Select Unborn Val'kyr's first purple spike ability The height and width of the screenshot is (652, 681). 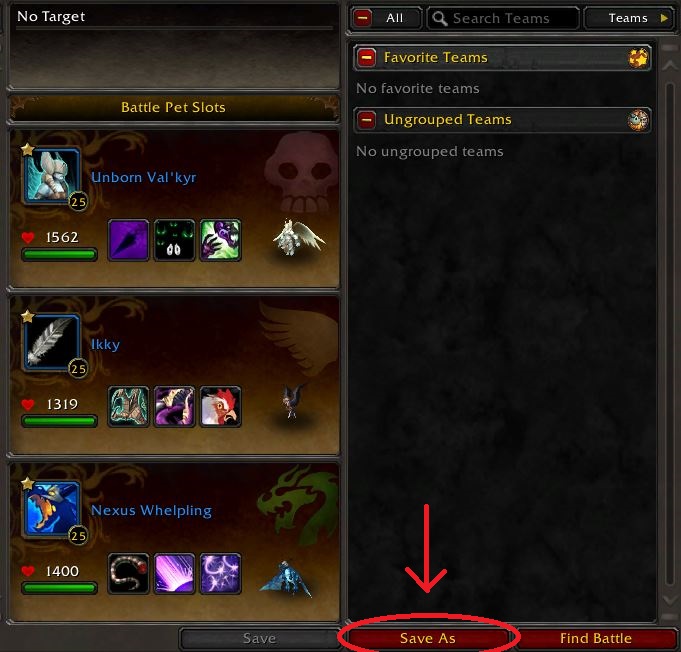128,240
